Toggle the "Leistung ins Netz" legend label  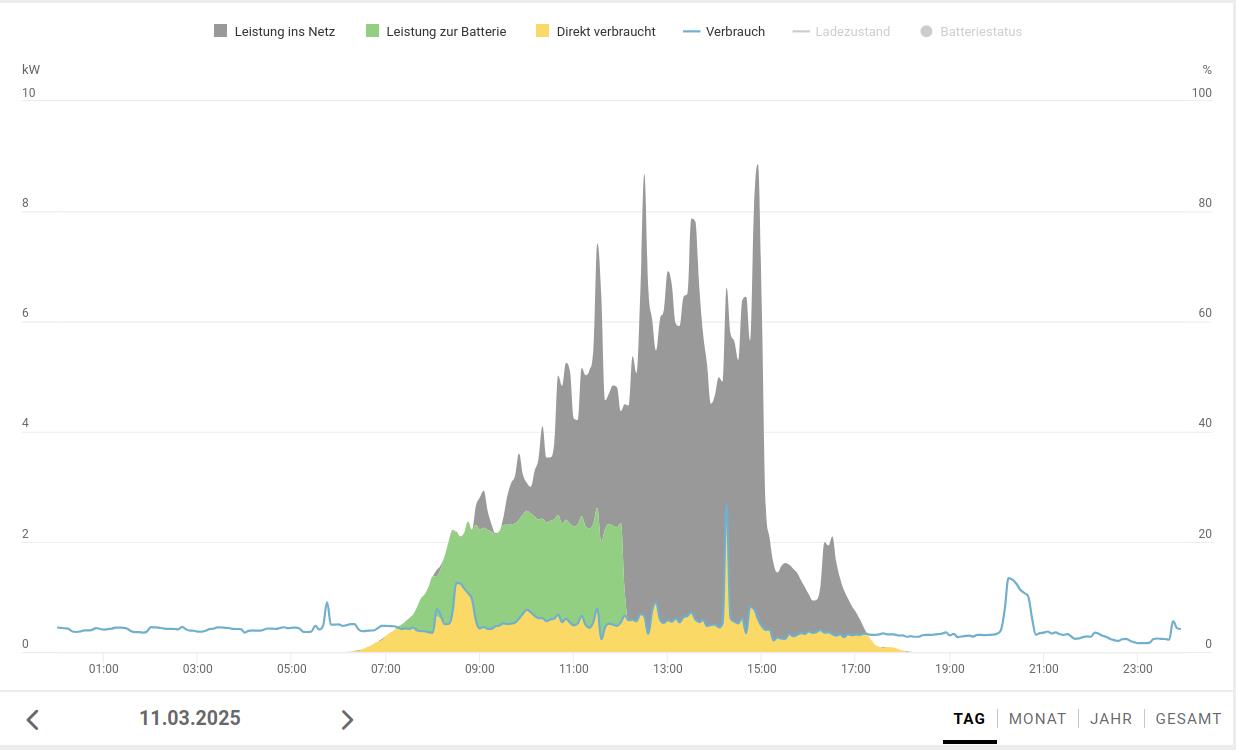(x=284, y=31)
